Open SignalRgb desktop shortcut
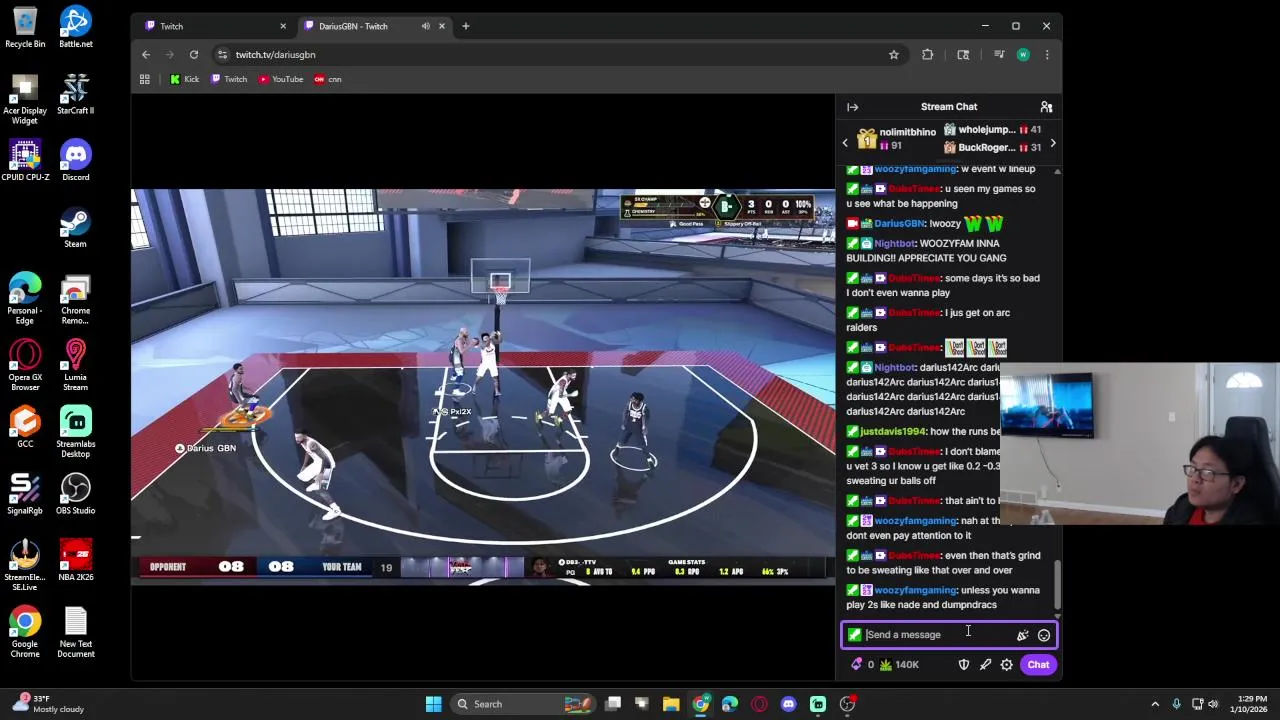Screen dimensions: 1280x720 [x=25, y=494]
